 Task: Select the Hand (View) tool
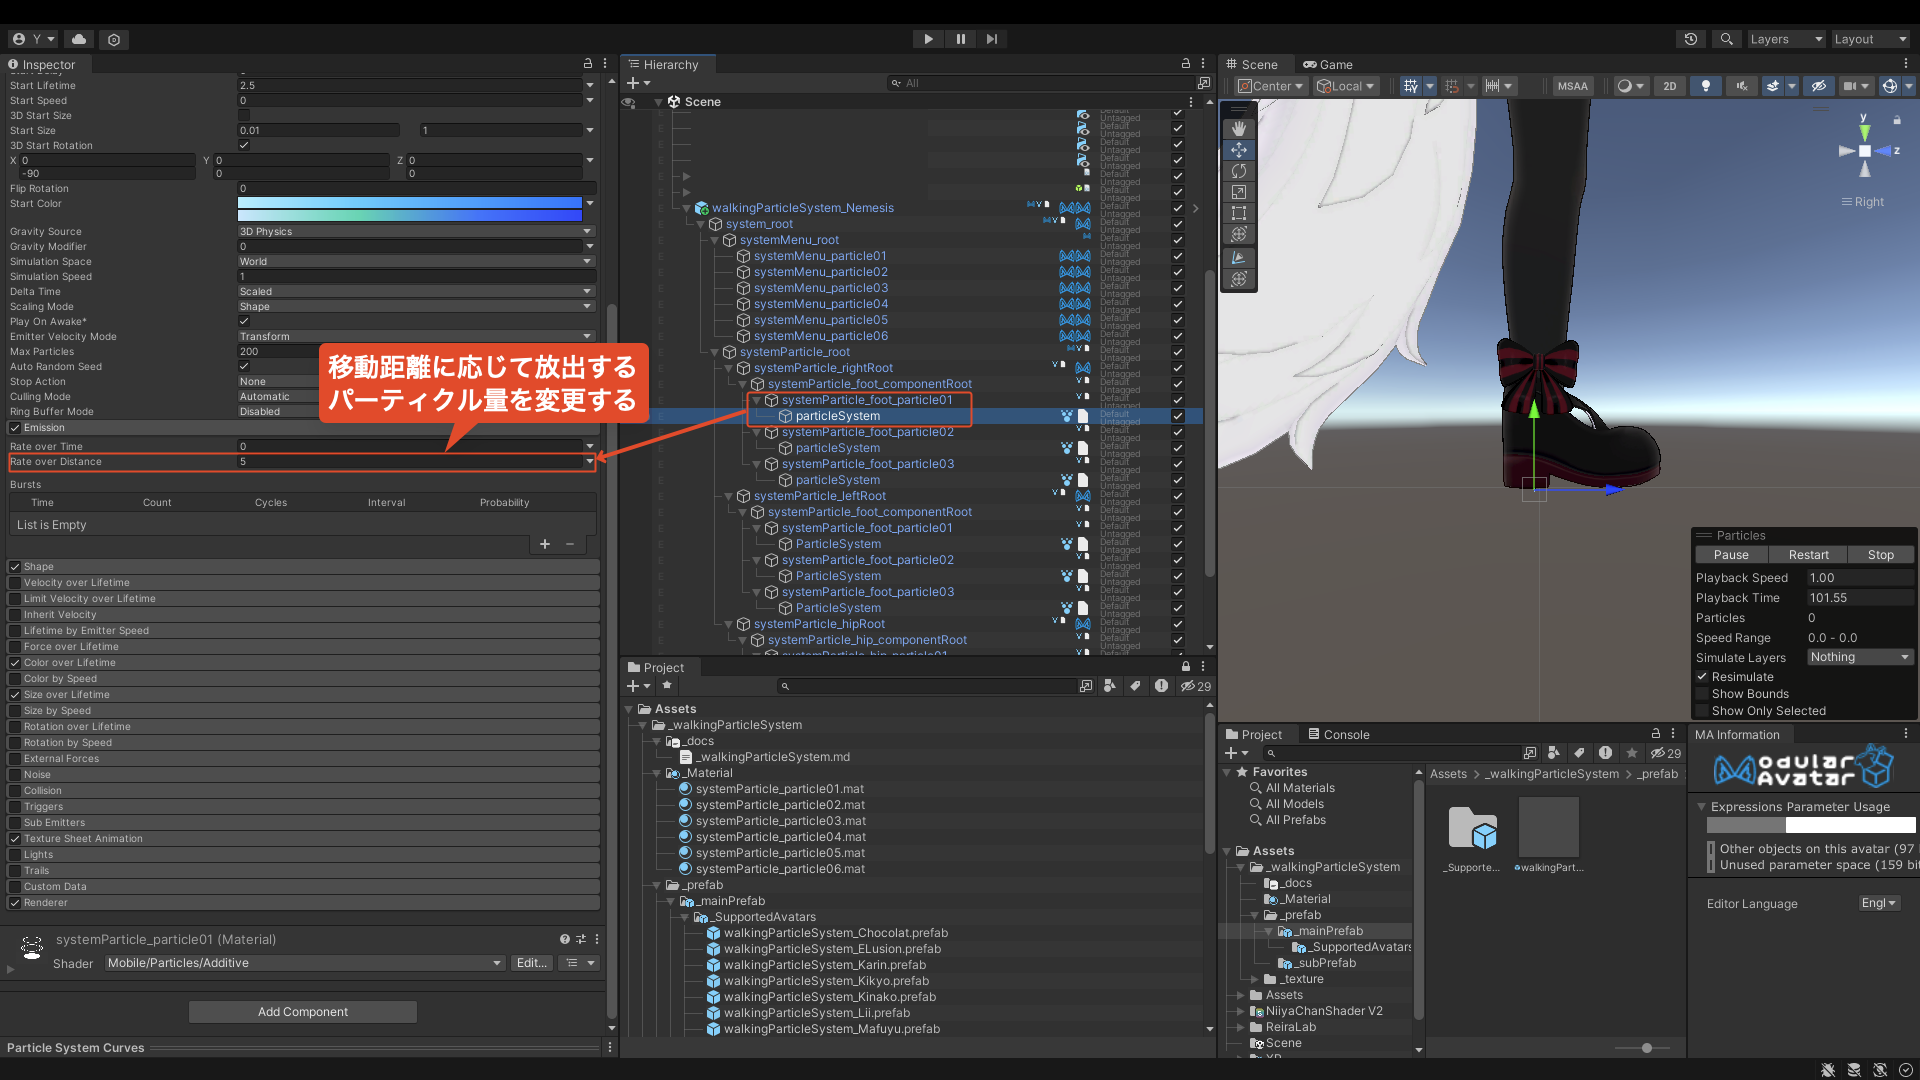[x=1238, y=128]
